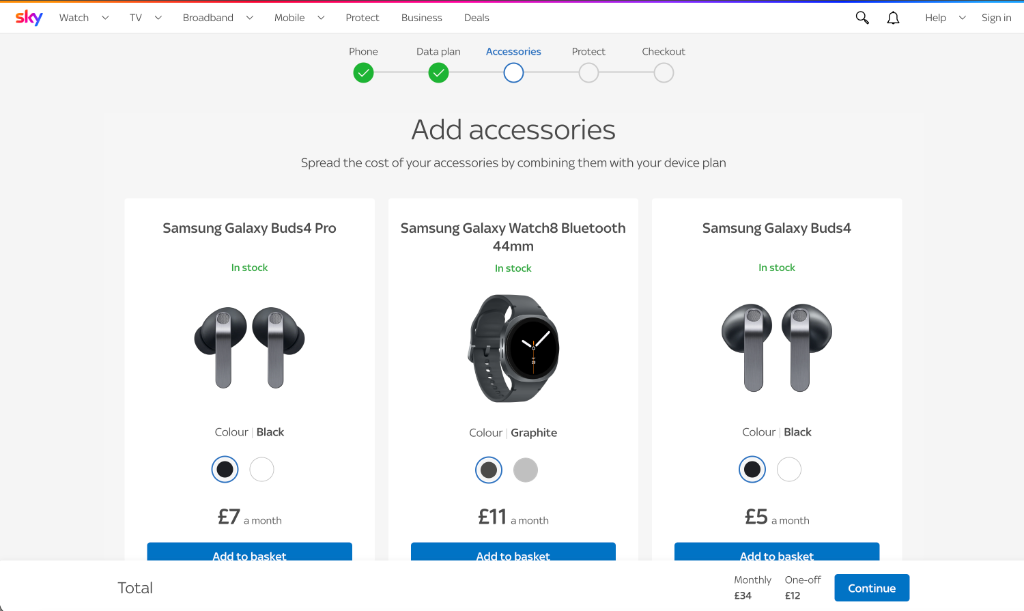Click the Galaxy Watch8 product image
Screen dimensions: 1024x611
click(x=513, y=349)
